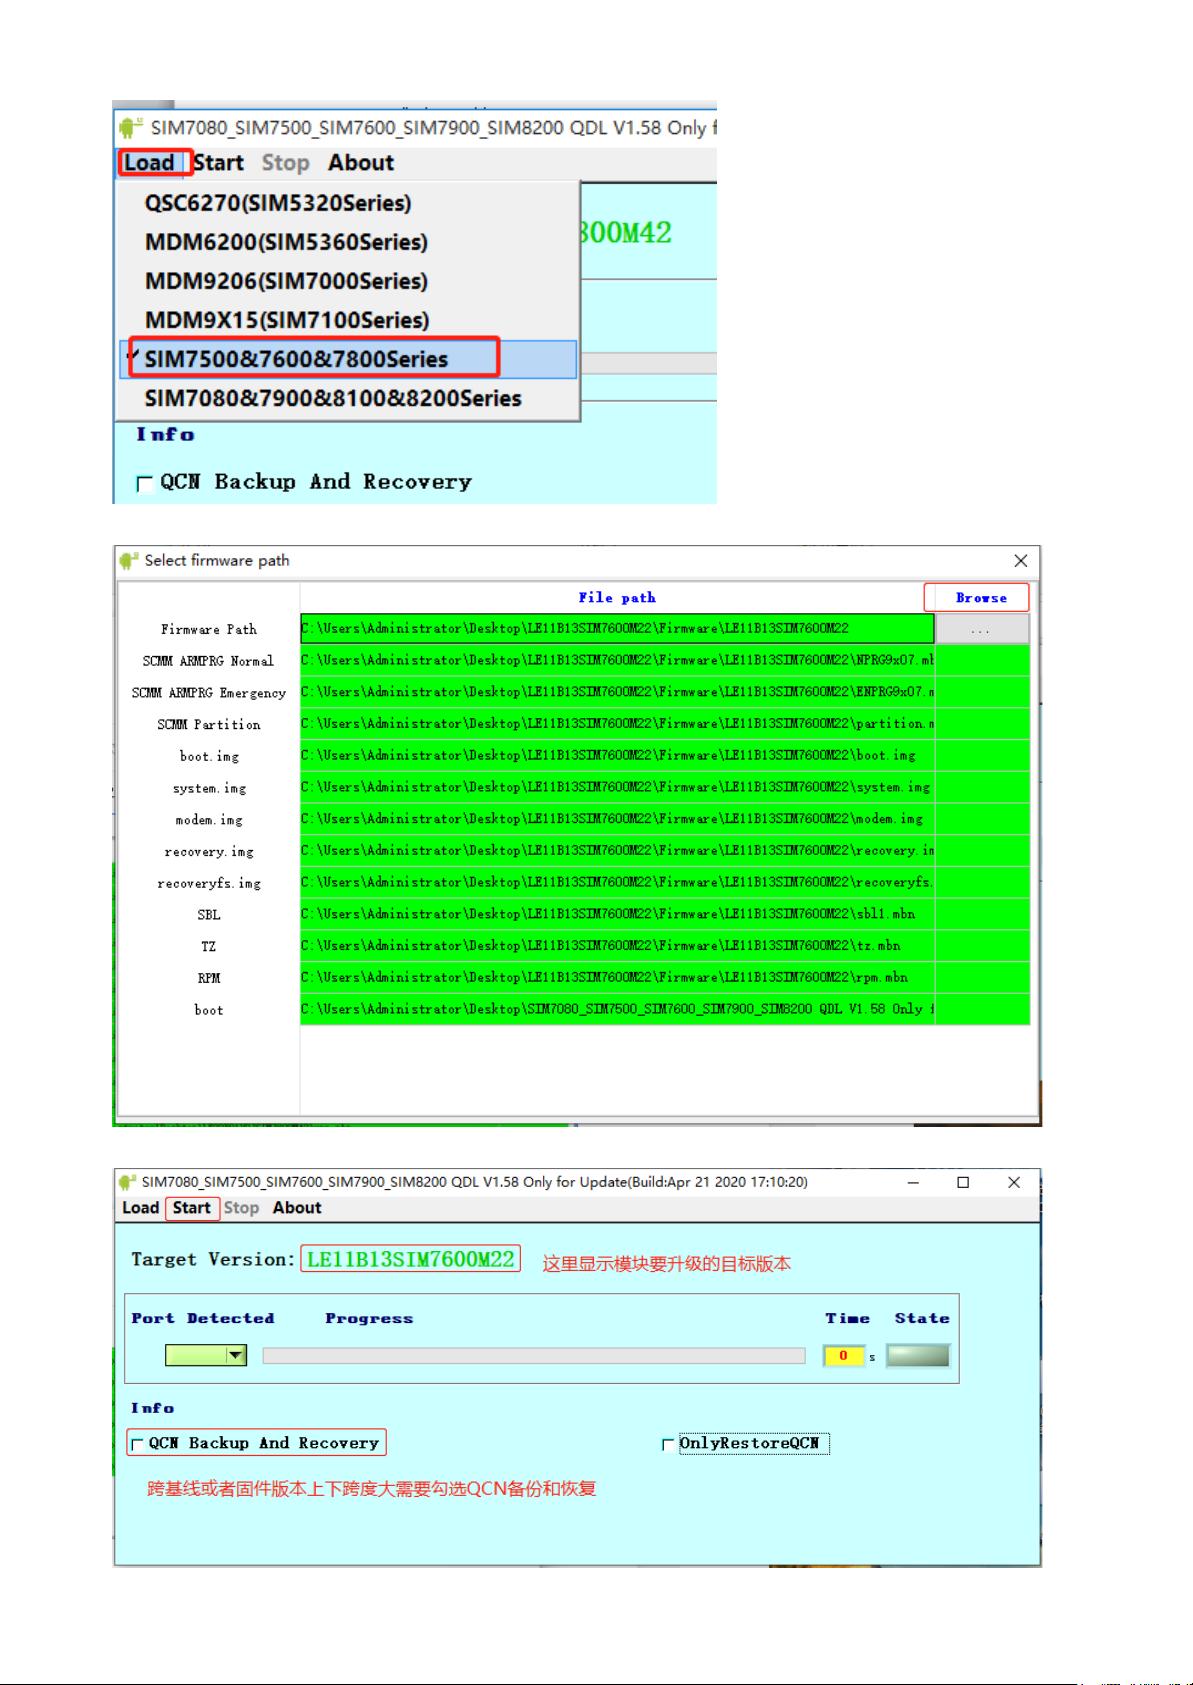This screenshot has height=1685, width=1193.
Task: Close the QDL update tool window
Action: [1014, 1182]
